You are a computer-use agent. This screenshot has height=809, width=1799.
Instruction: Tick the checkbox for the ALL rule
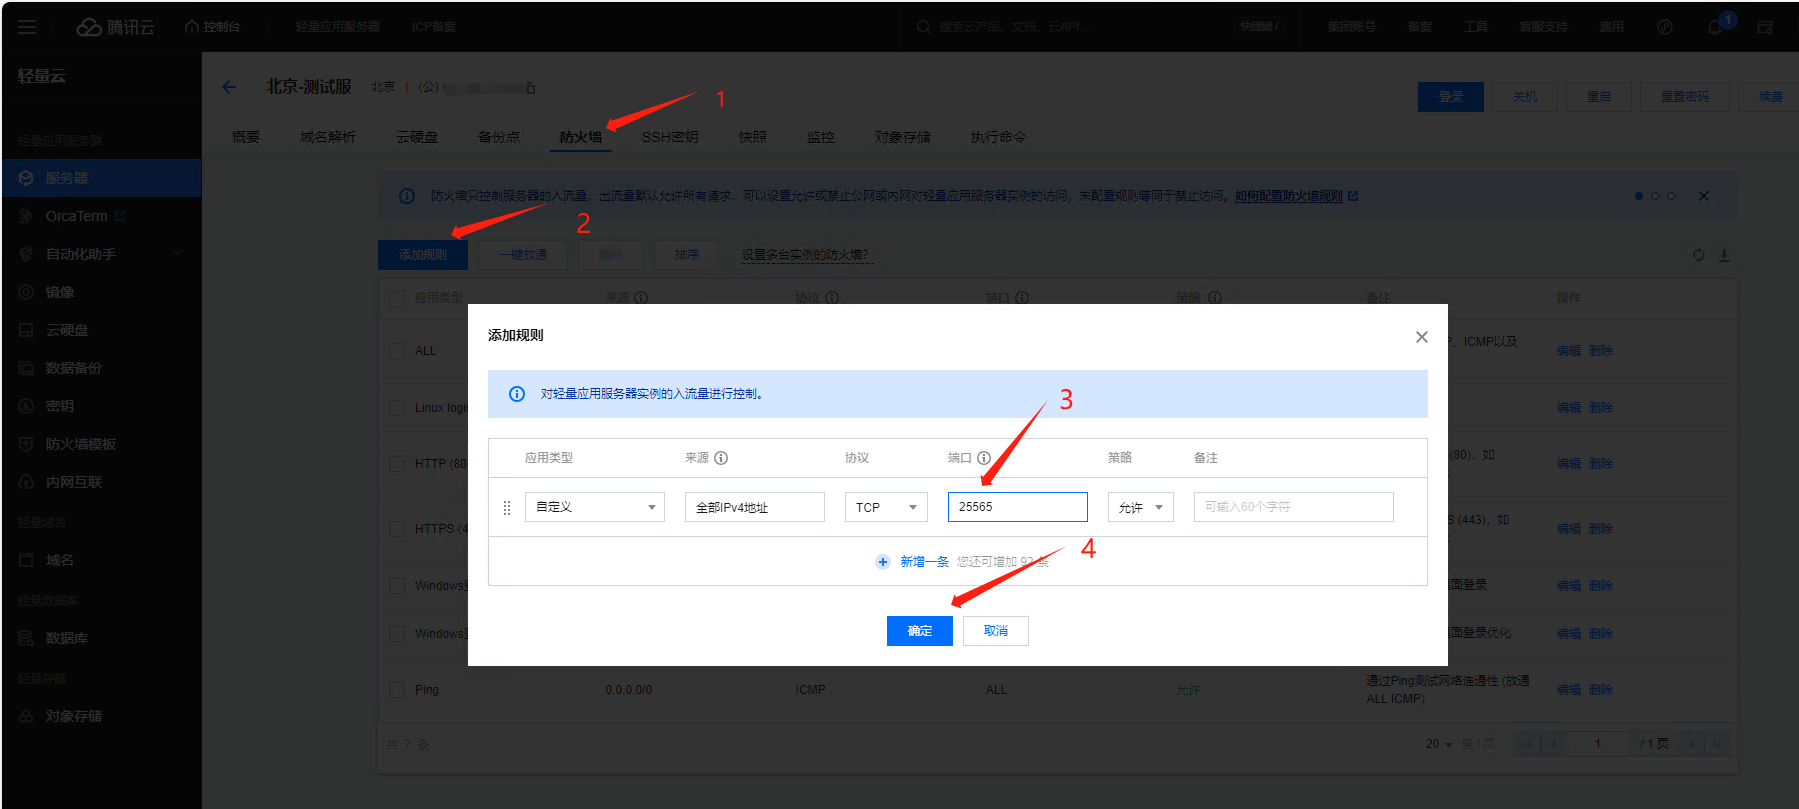(397, 351)
